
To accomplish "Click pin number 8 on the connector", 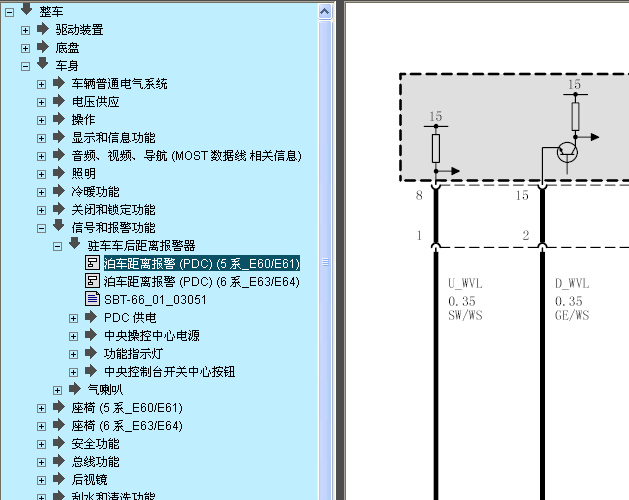I will (419, 195).
